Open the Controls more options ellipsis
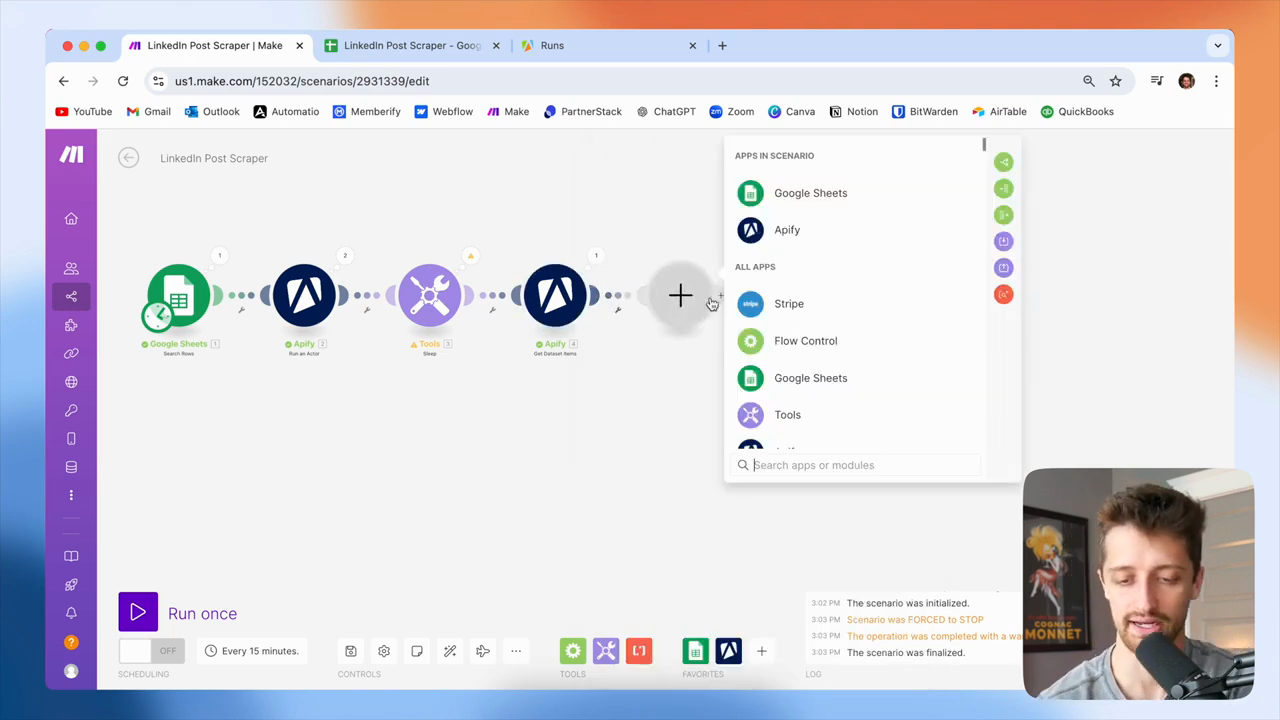This screenshot has width=1280, height=720. 516,651
